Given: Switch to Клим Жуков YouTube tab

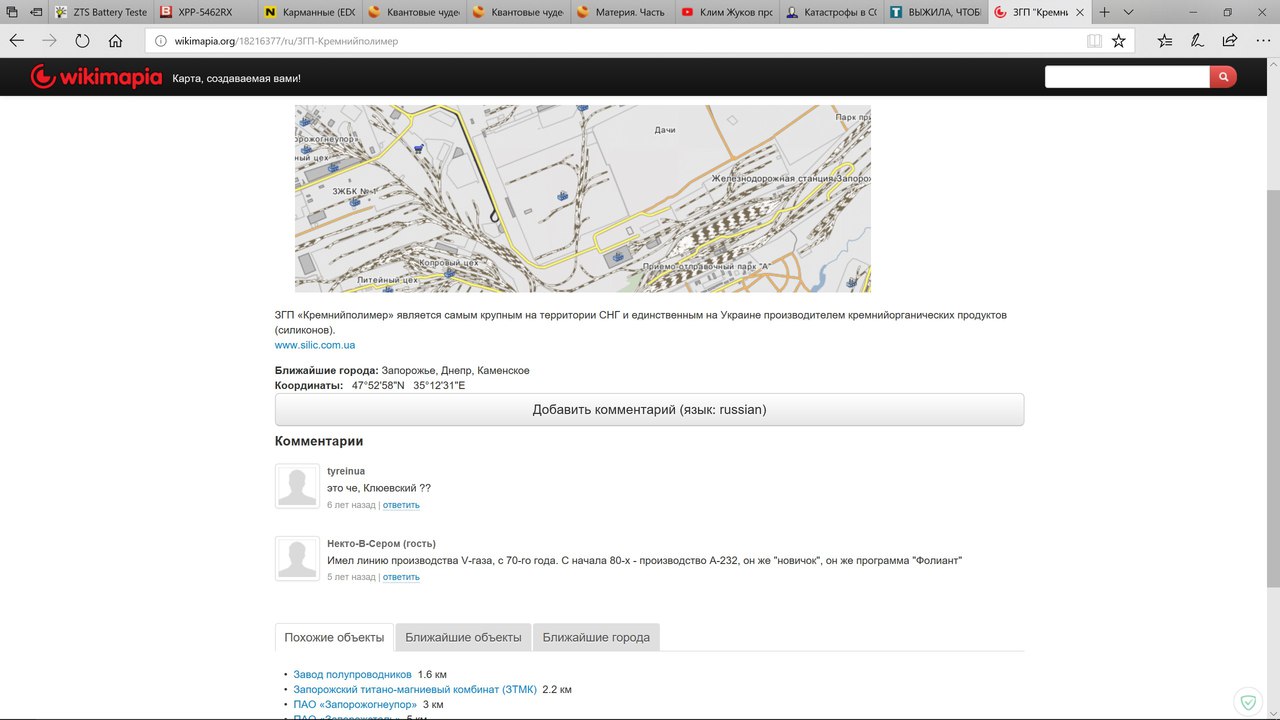Looking at the screenshot, I should point(725,13).
